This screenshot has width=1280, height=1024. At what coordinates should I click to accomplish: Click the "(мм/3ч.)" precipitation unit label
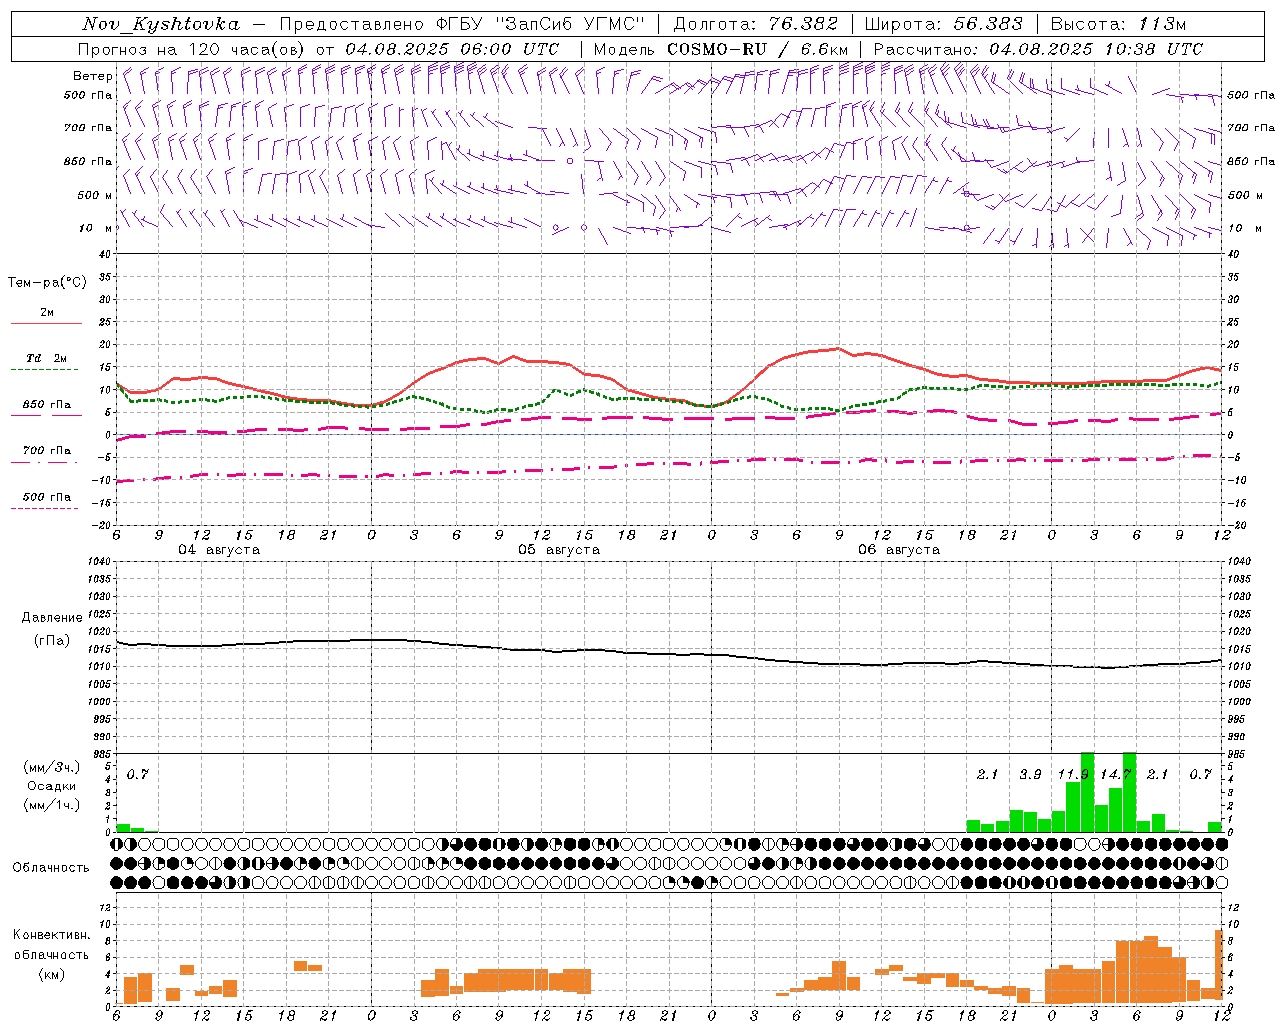coord(51,767)
